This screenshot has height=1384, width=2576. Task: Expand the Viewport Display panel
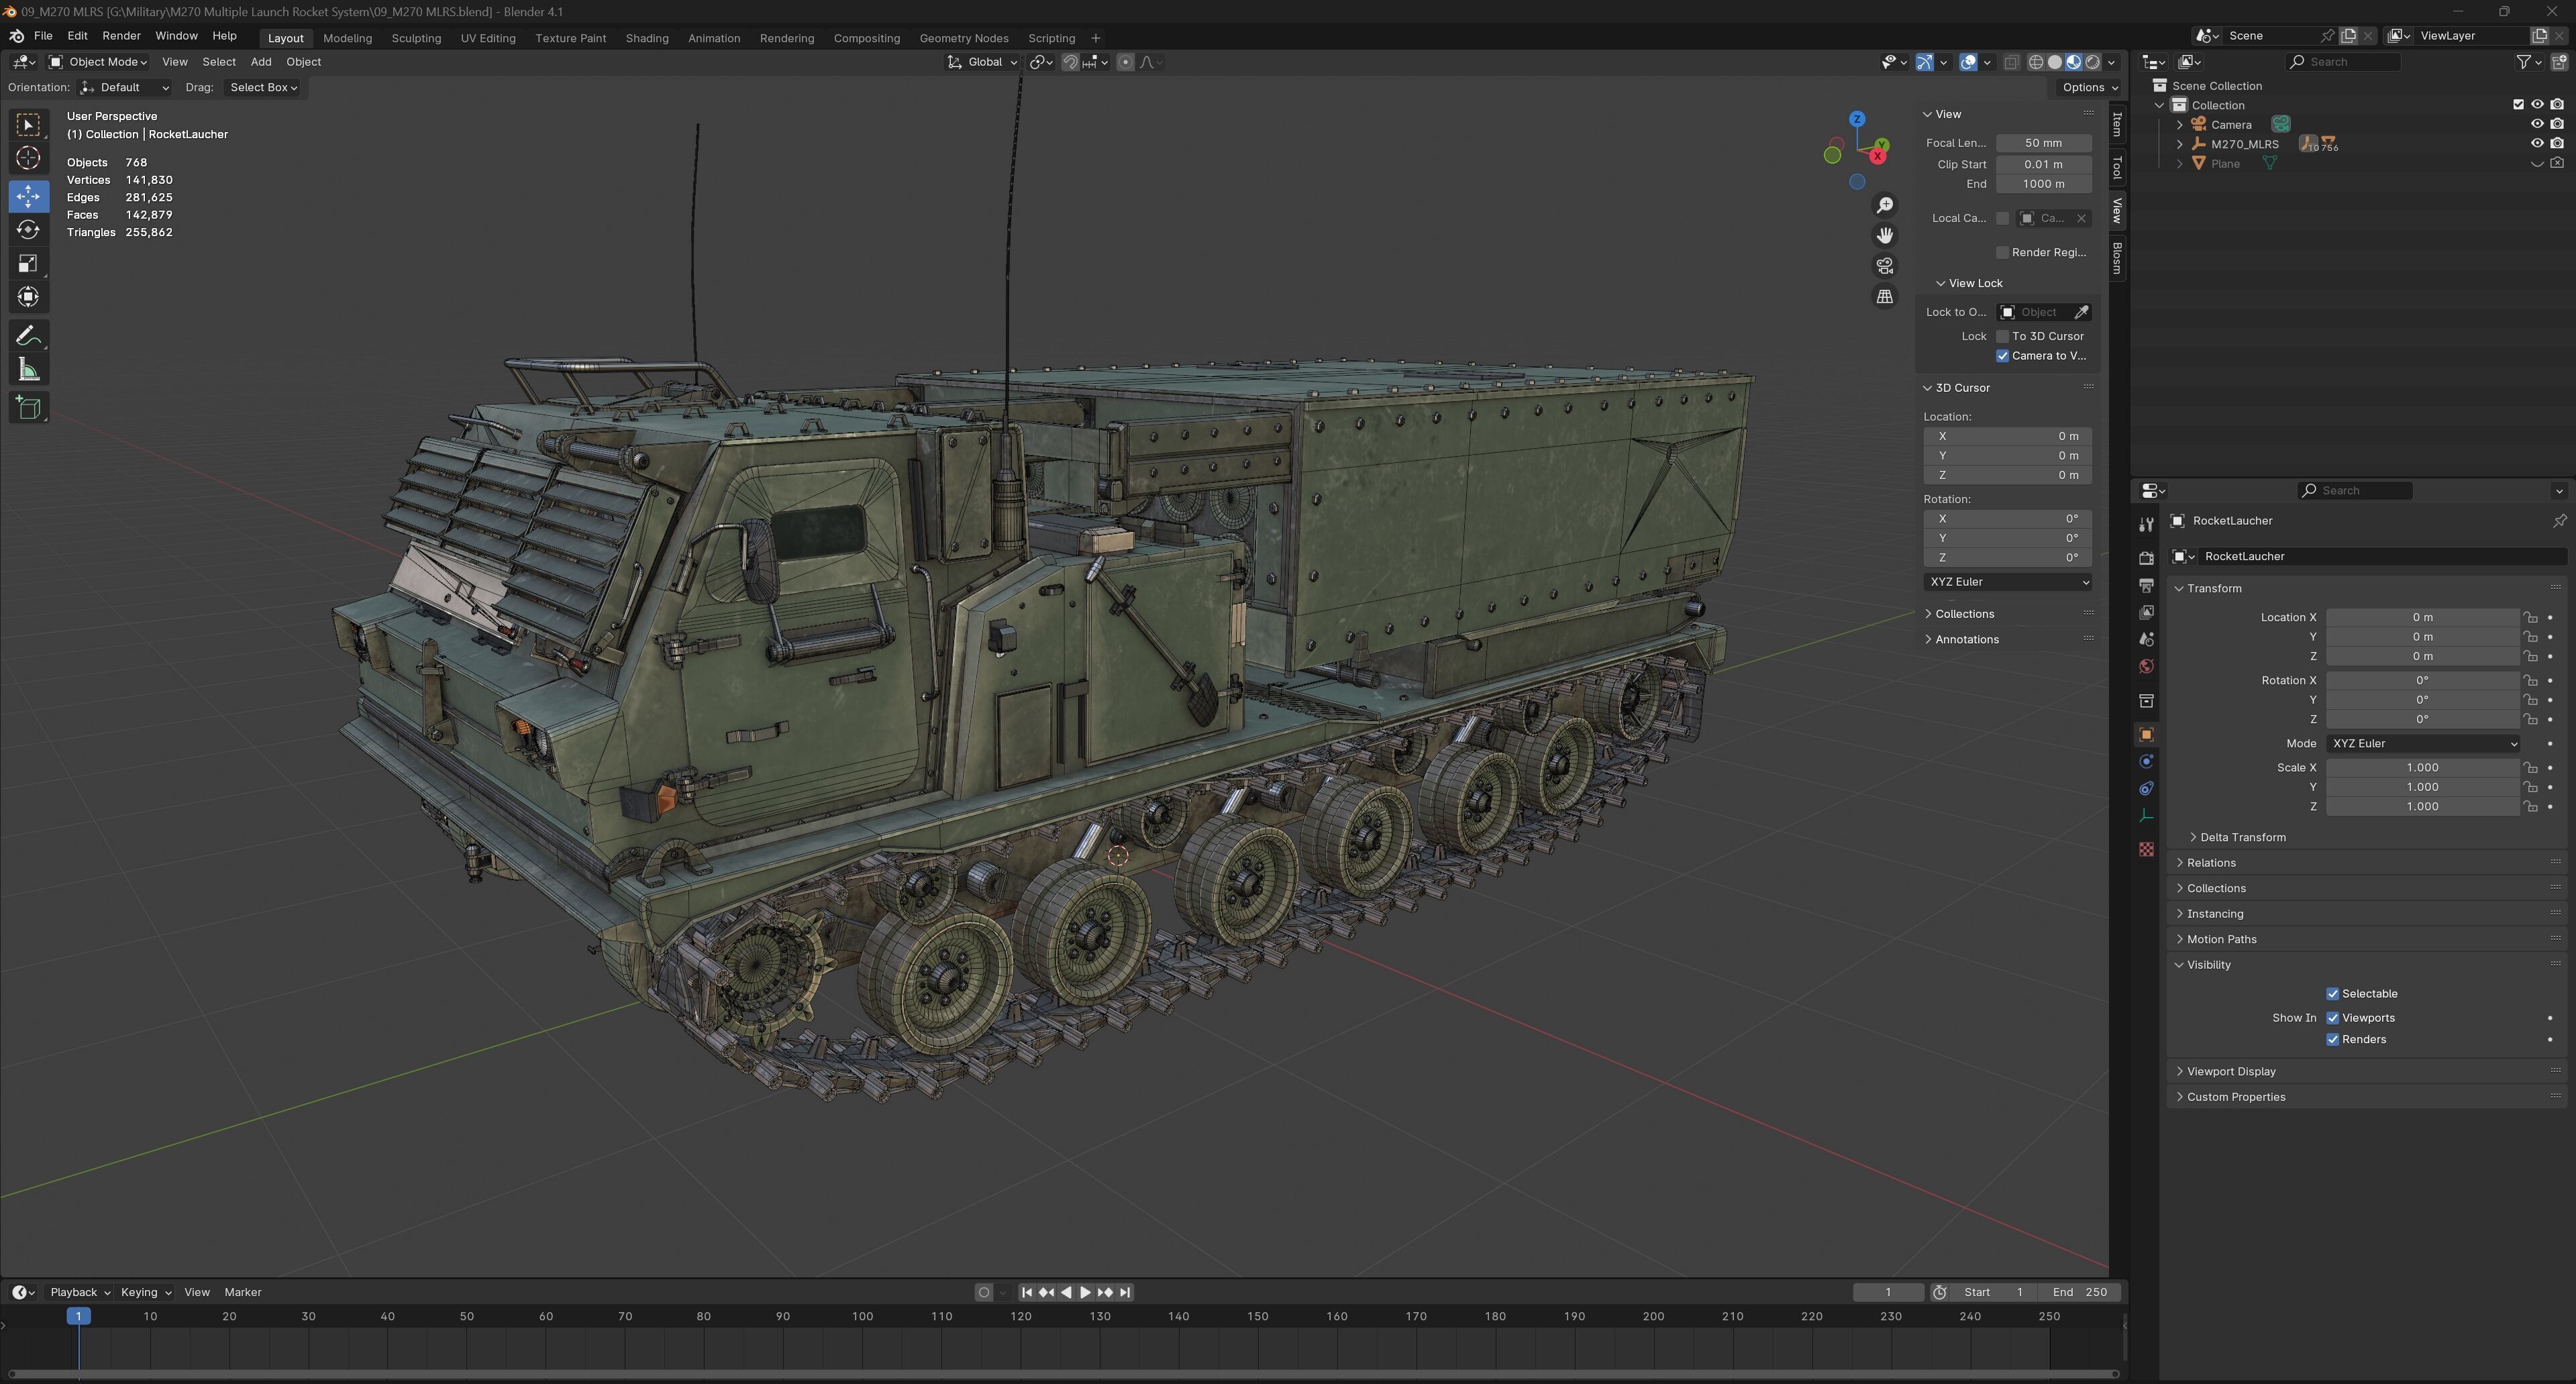click(2231, 1071)
